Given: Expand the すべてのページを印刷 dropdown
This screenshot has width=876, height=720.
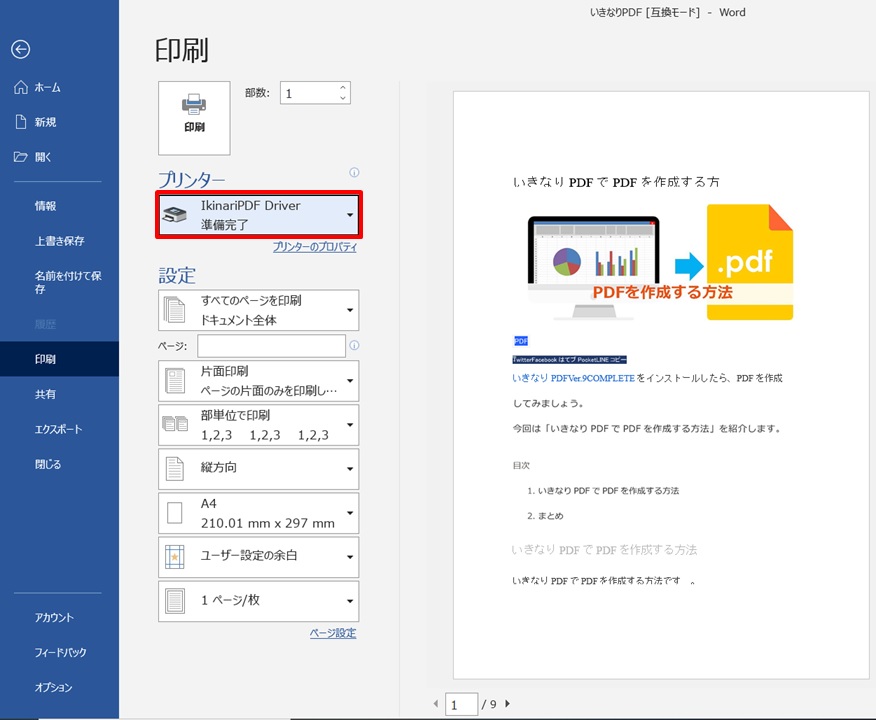Looking at the screenshot, I should pyautogui.click(x=259, y=310).
